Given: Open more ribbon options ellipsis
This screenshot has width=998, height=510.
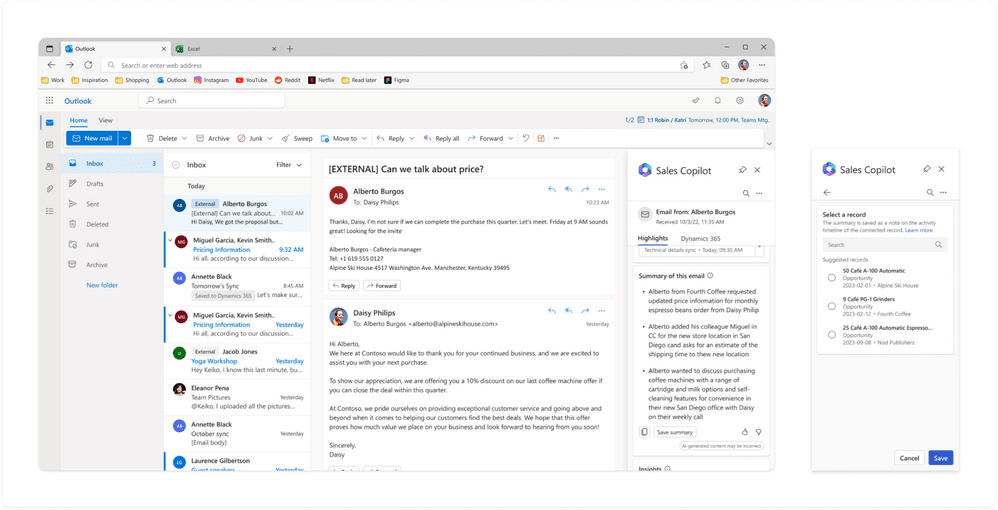Looking at the screenshot, I should tap(556, 138).
